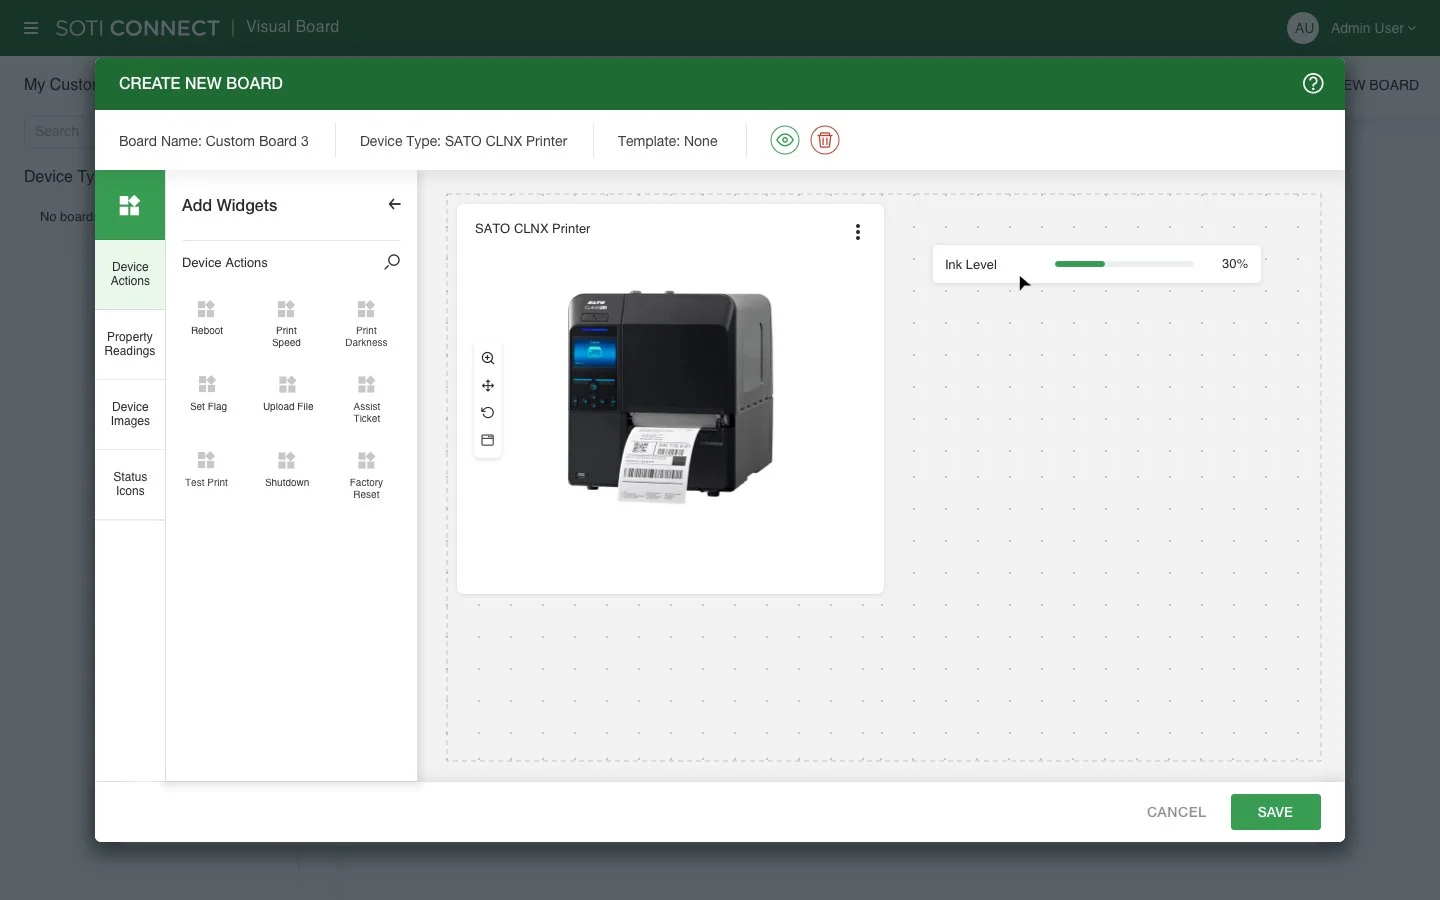The height and width of the screenshot is (900, 1440).
Task: Click the bottom window icon on image toolbar
Action: tap(488, 440)
